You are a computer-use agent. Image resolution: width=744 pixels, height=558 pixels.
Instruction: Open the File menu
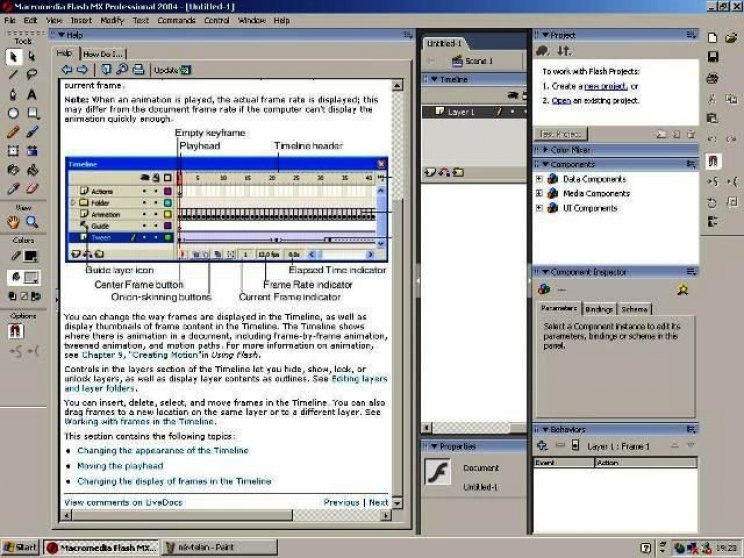9,20
